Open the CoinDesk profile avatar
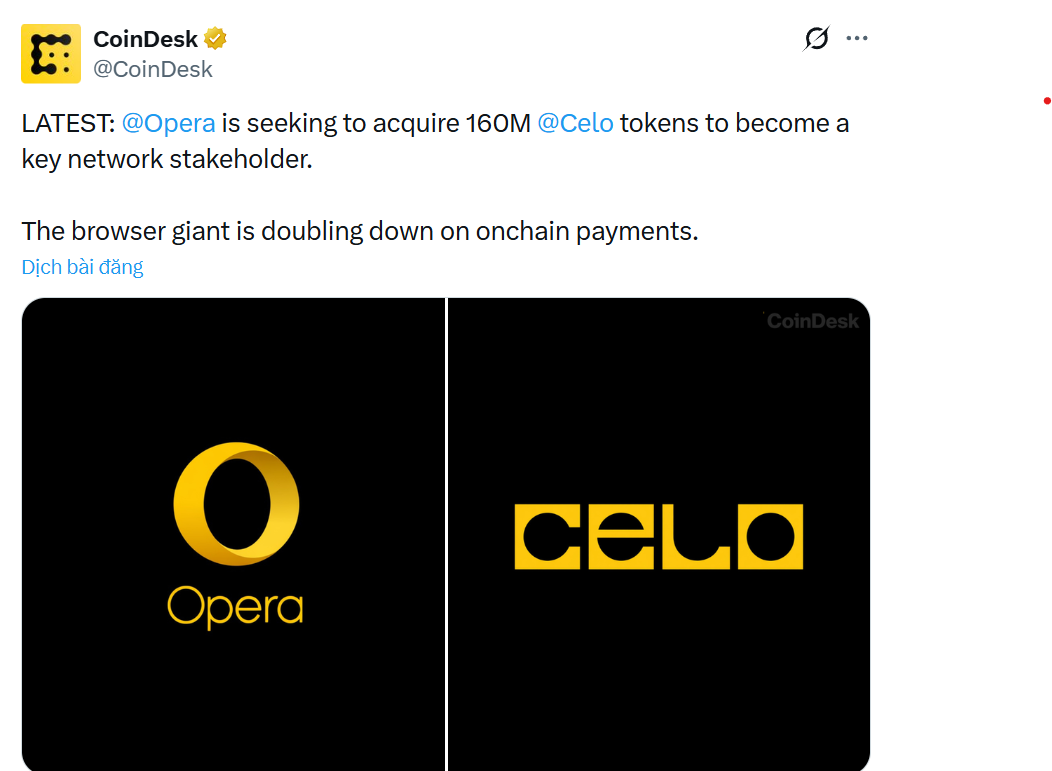 point(51,53)
